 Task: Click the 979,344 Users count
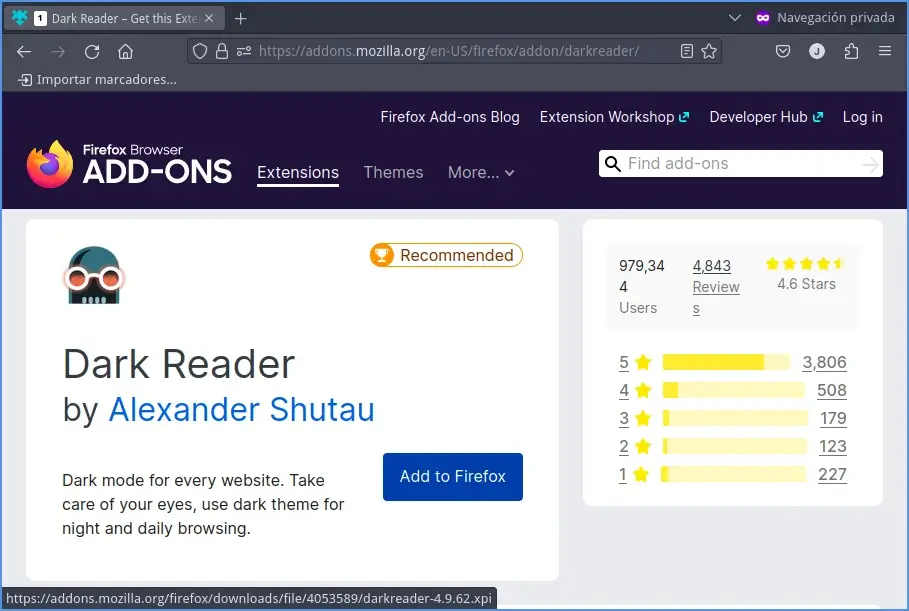click(x=642, y=287)
